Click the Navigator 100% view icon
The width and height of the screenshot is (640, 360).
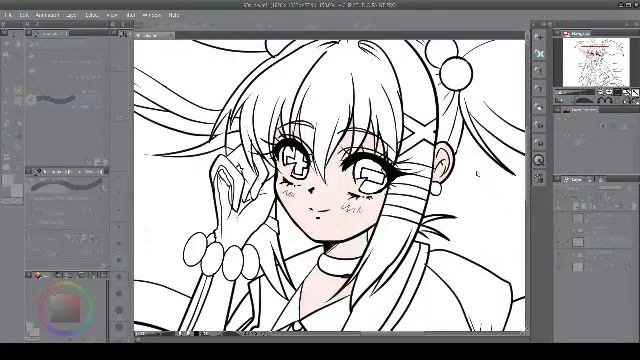pos(618,92)
